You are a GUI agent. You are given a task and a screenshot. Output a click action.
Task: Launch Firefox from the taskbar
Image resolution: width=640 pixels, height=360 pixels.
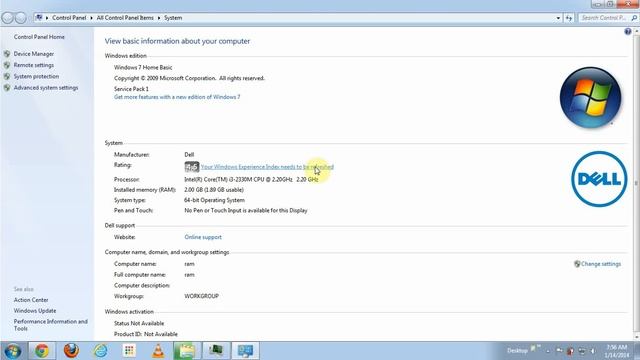pyautogui.click(x=71, y=351)
